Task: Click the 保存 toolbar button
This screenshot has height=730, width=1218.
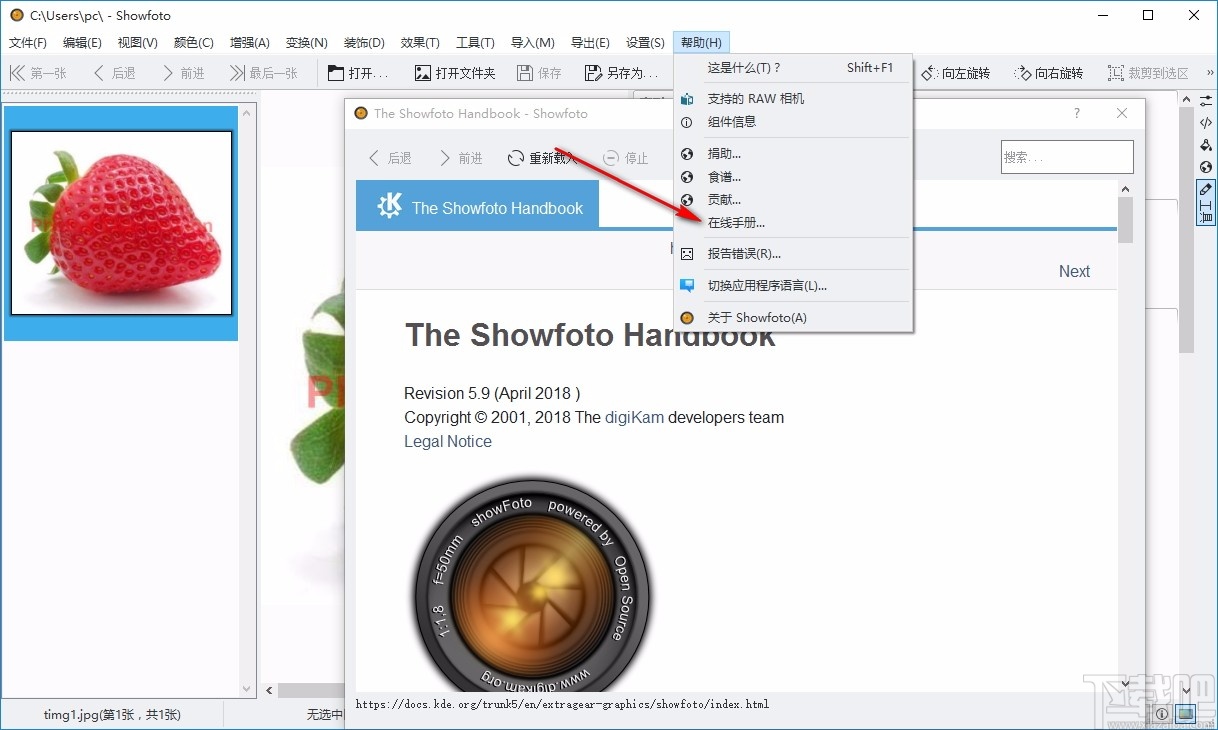Action: (x=540, y=73)
